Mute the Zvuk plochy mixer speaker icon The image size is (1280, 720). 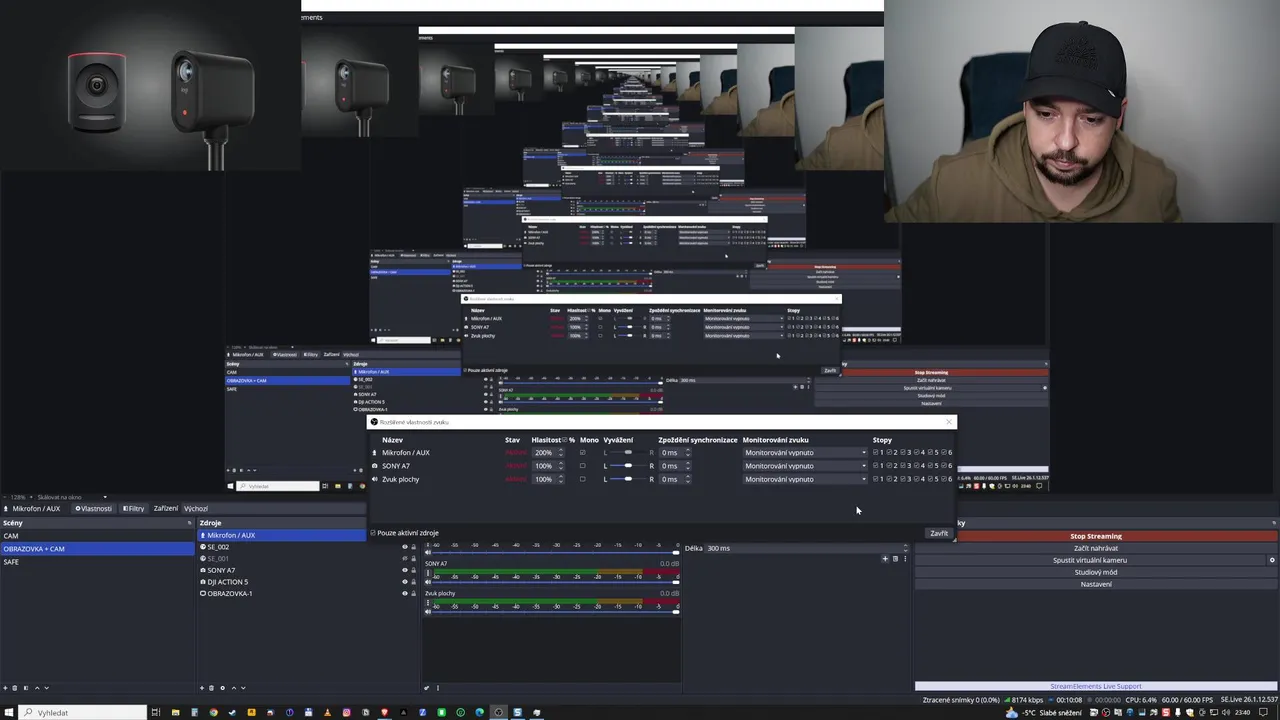coord(428,611)
